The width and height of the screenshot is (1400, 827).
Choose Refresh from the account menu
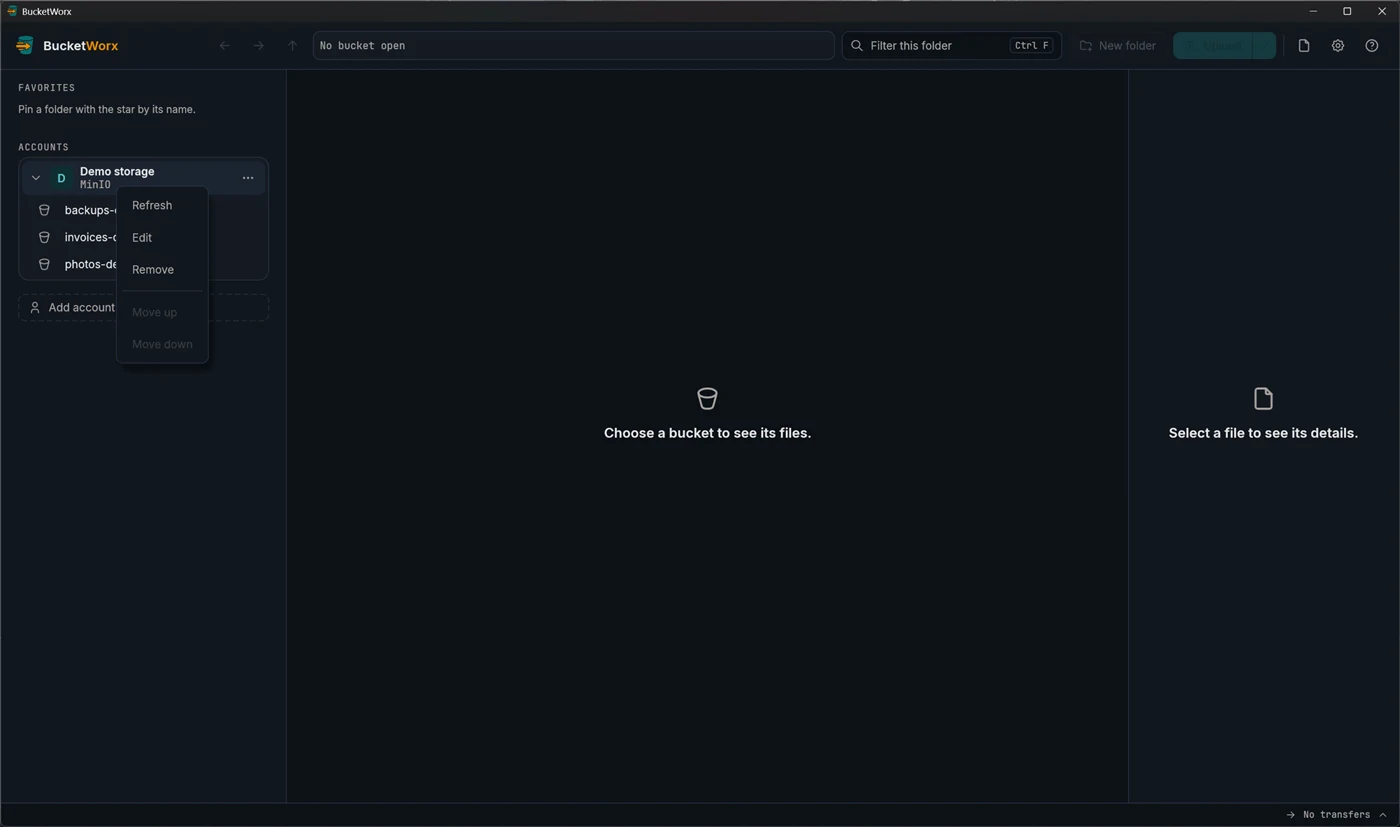tap(162, 206)
